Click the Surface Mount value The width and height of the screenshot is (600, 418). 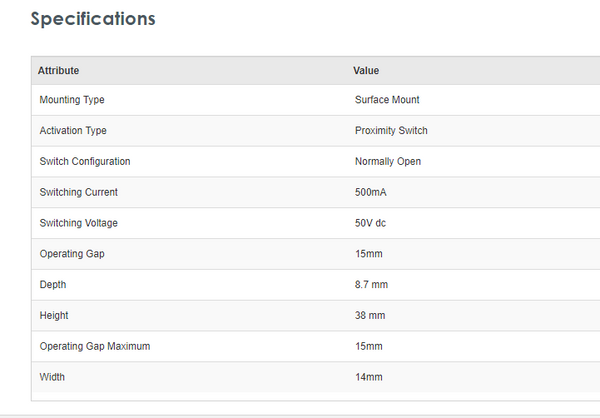tap(387, 100)
